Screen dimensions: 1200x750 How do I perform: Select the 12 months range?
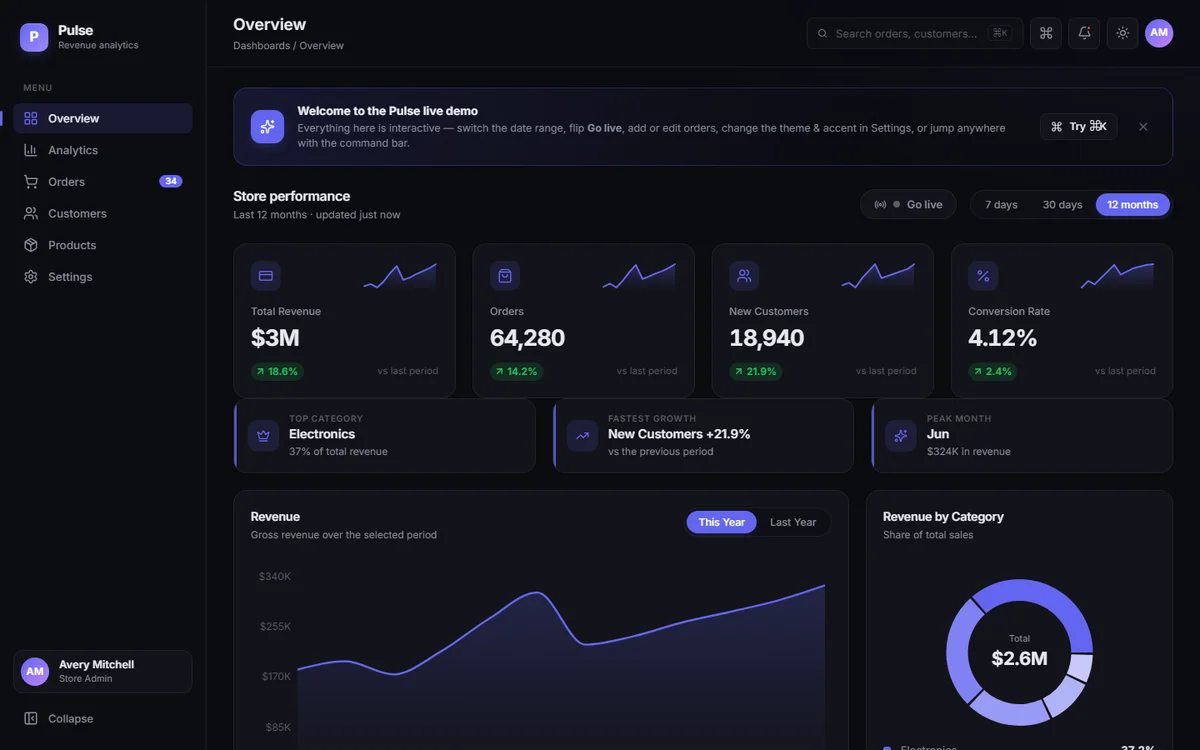(1133, 205)
